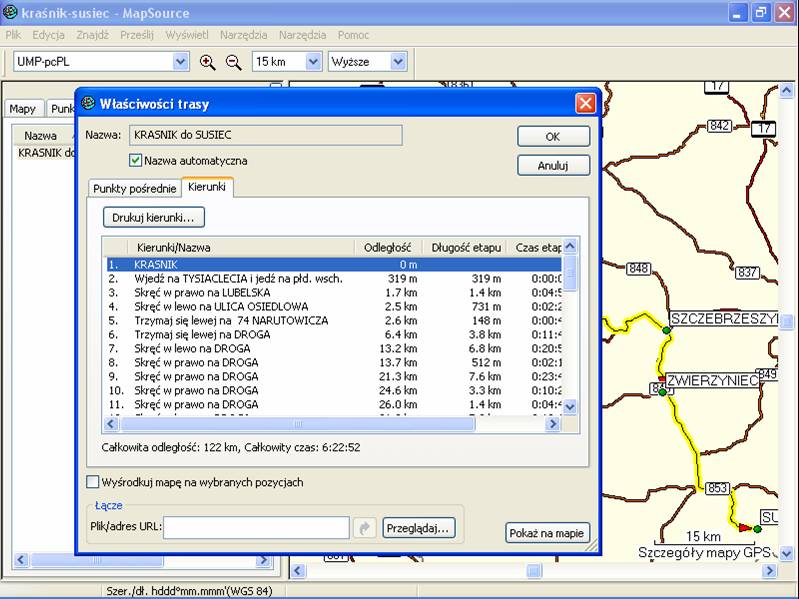The image size is (799, 599).
Task: Open the UMP-pcPL map product dropdown
Action: click(181, 62)
